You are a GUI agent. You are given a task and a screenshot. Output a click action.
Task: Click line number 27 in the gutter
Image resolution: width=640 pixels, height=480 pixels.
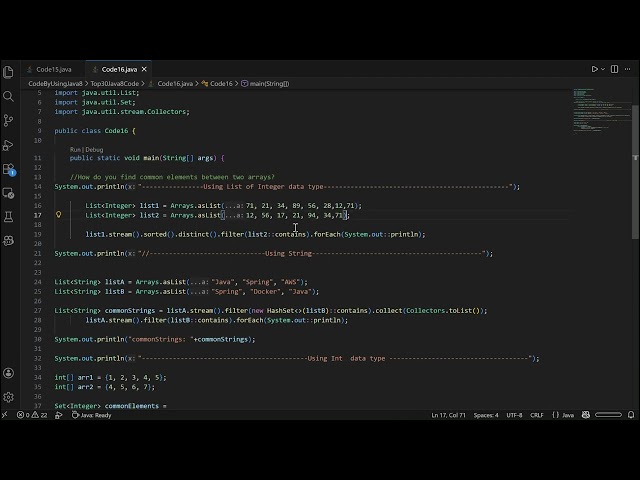(x=38, y=311)
